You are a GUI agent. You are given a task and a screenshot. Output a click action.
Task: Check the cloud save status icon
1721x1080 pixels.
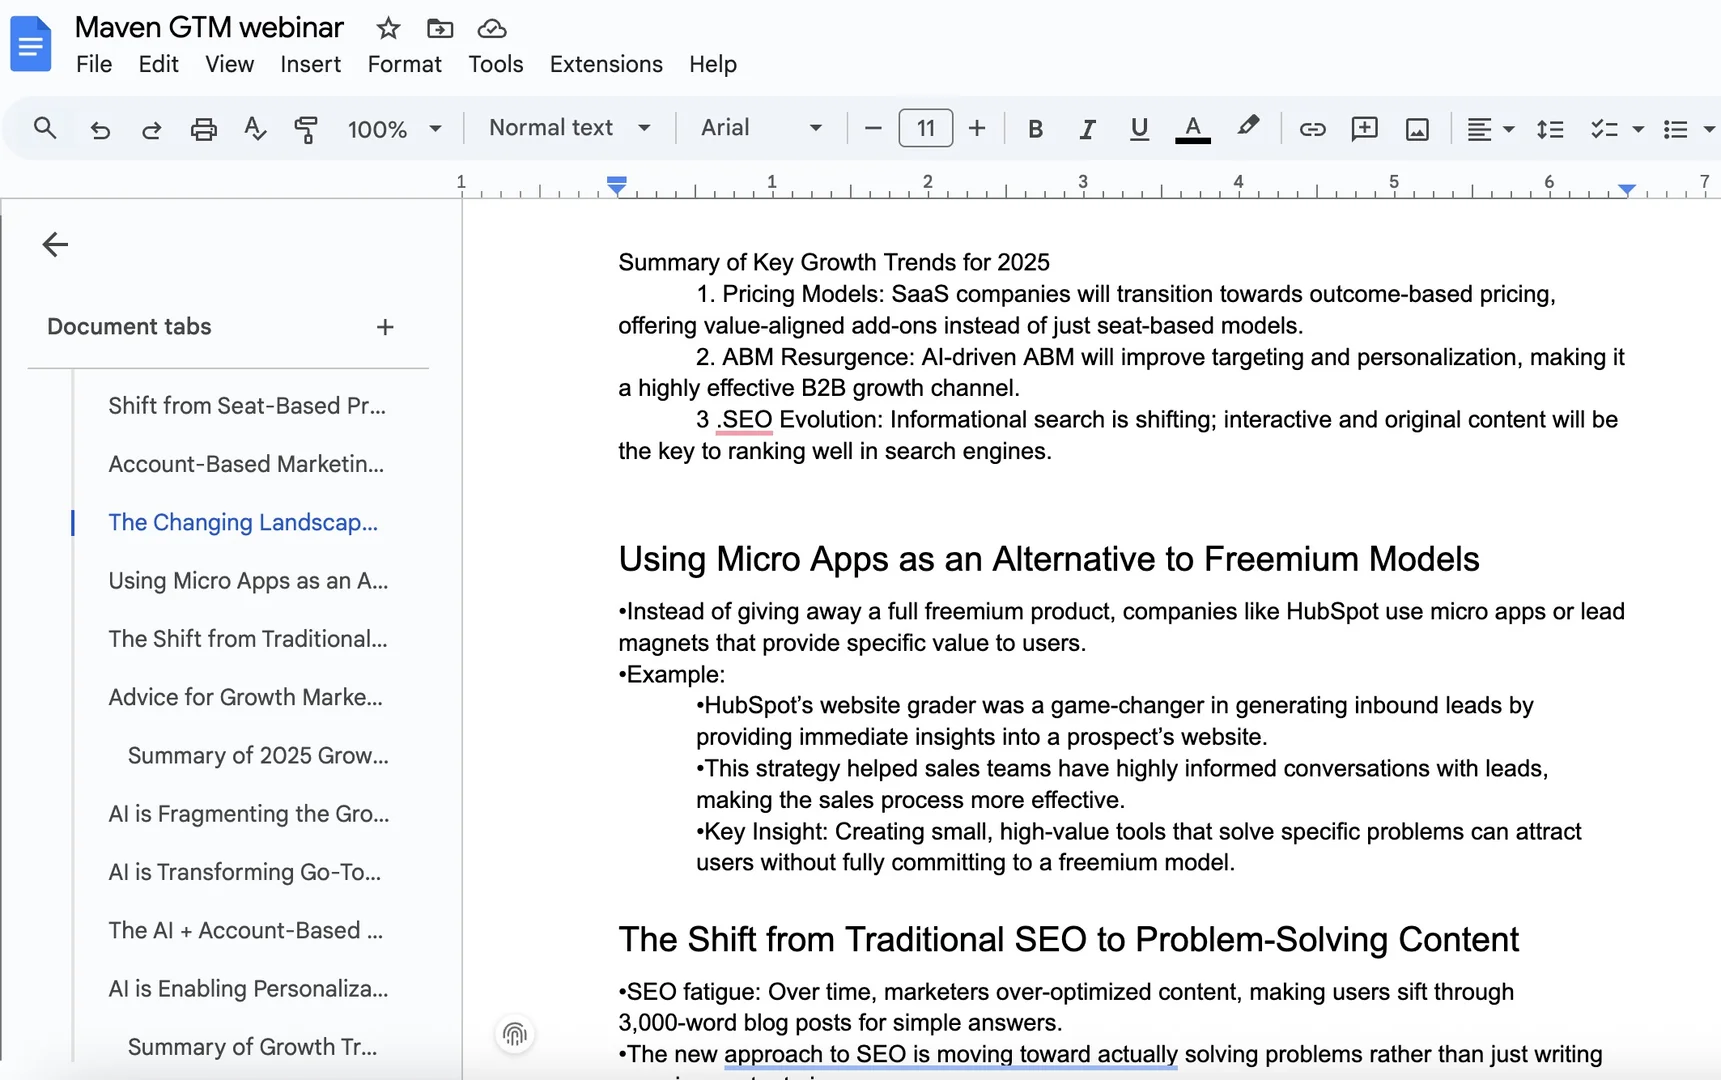coord(492,28)
